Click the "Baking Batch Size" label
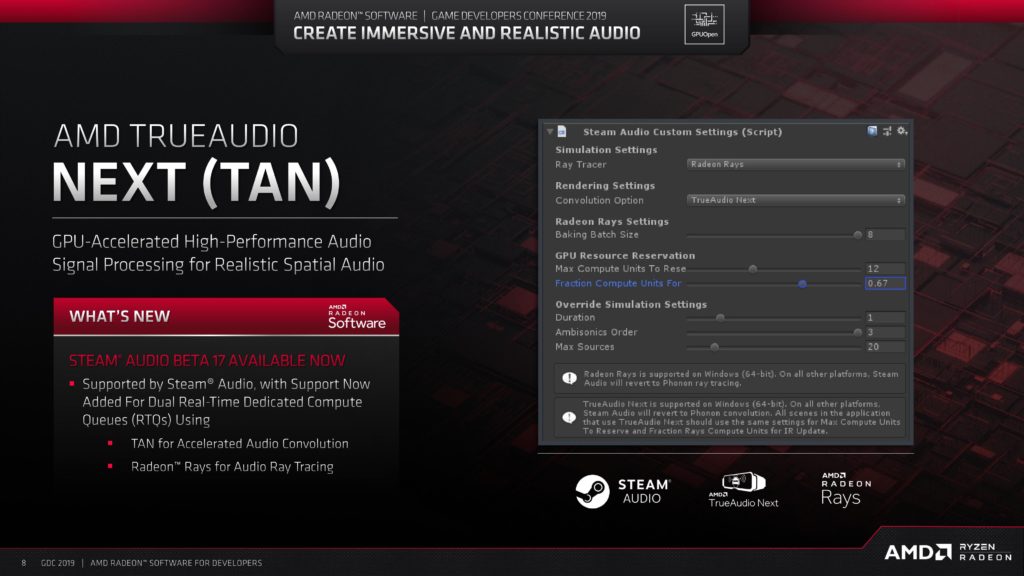Viewport: 1024px width, 576px height. (597, 235)
